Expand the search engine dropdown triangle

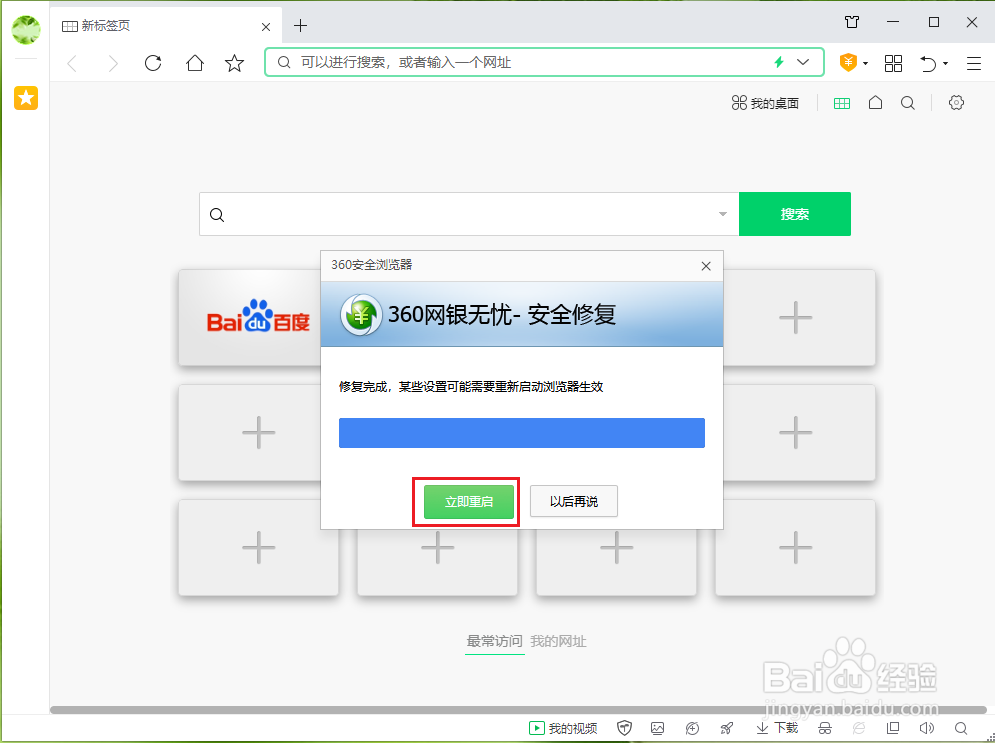[723, 214]
